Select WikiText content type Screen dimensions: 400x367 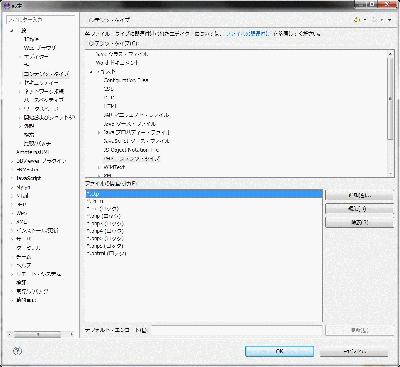(x=114, y=167)
